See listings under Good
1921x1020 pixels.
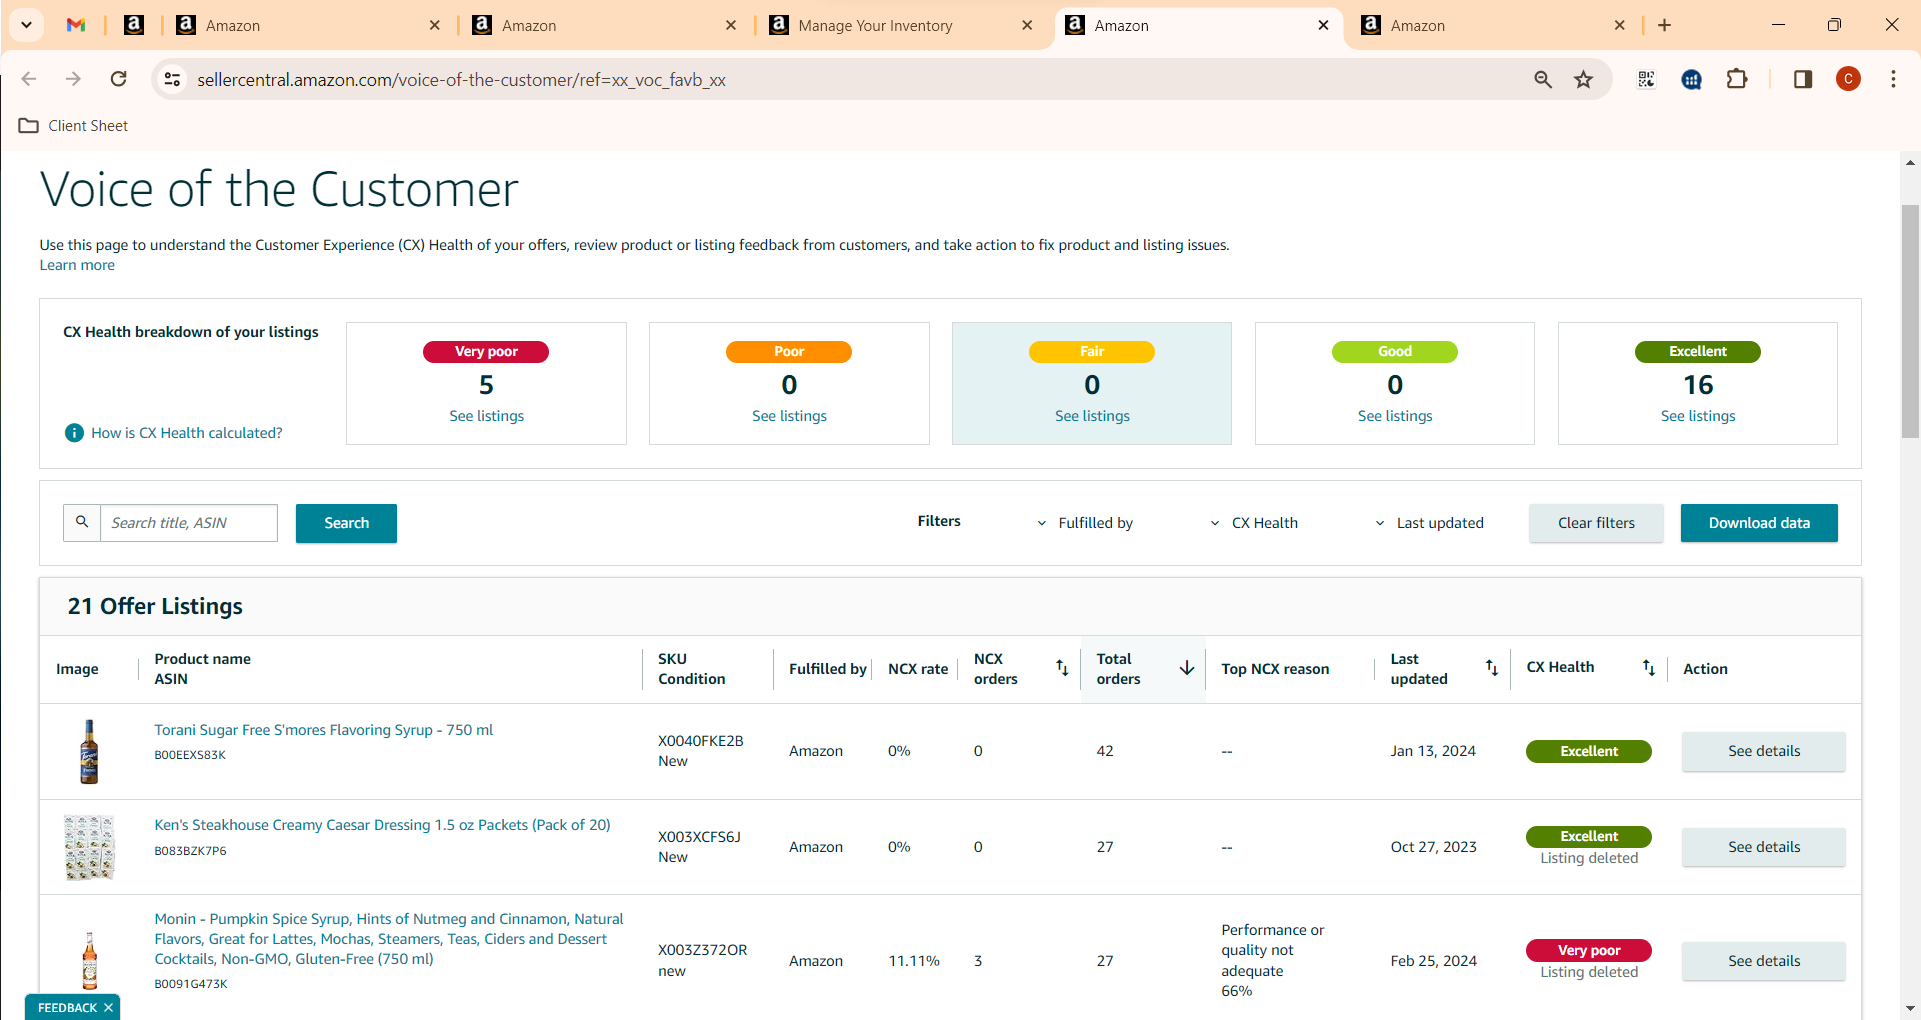1395,416
